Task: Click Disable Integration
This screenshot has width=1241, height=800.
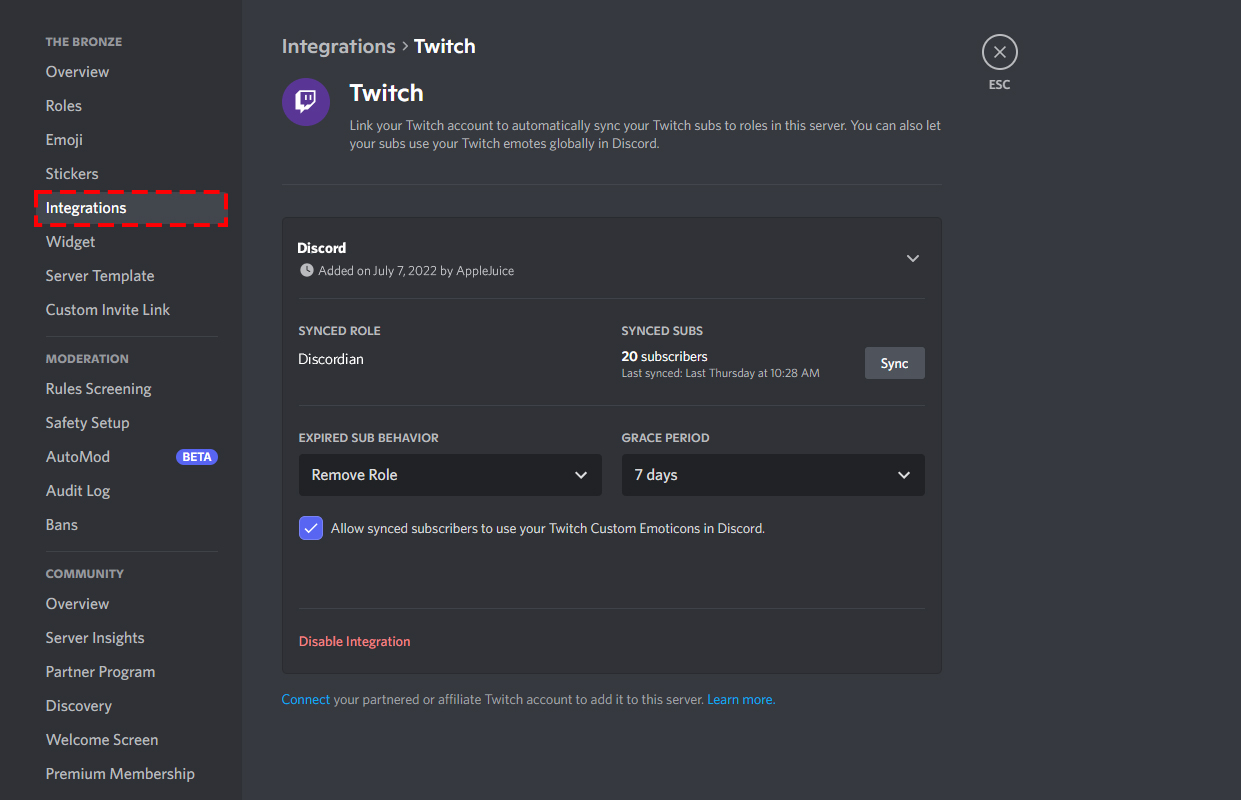Action: pos(354,641)
